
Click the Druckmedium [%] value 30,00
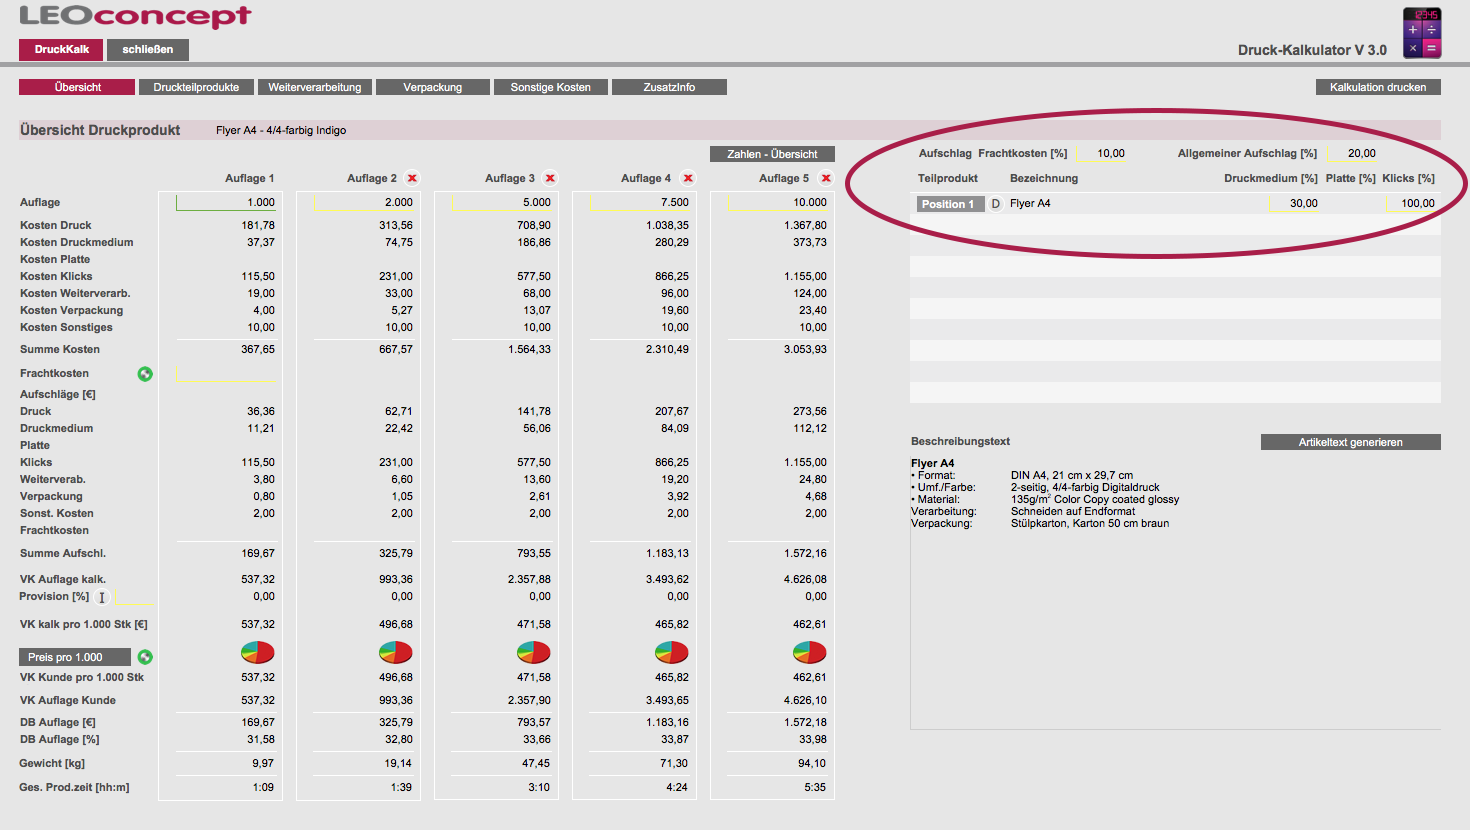(1303, 203)
